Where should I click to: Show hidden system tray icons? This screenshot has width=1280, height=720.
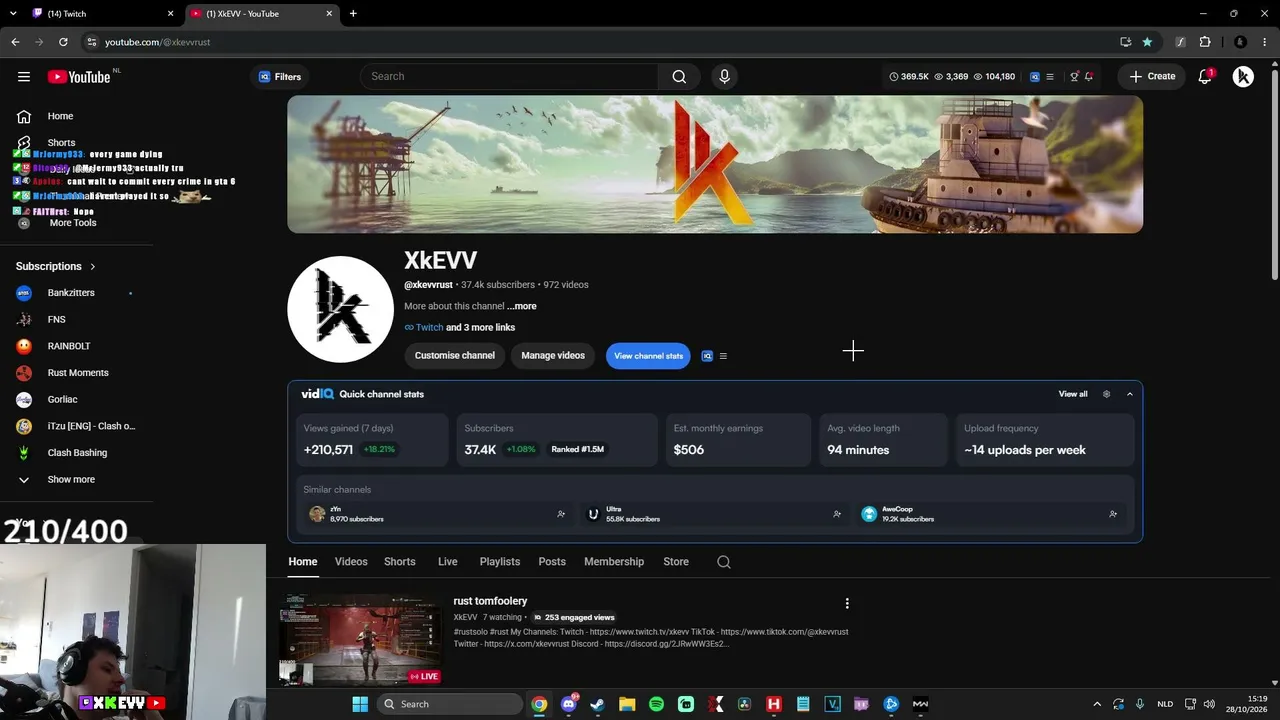pyautogui.click(x=1097, y=704)
